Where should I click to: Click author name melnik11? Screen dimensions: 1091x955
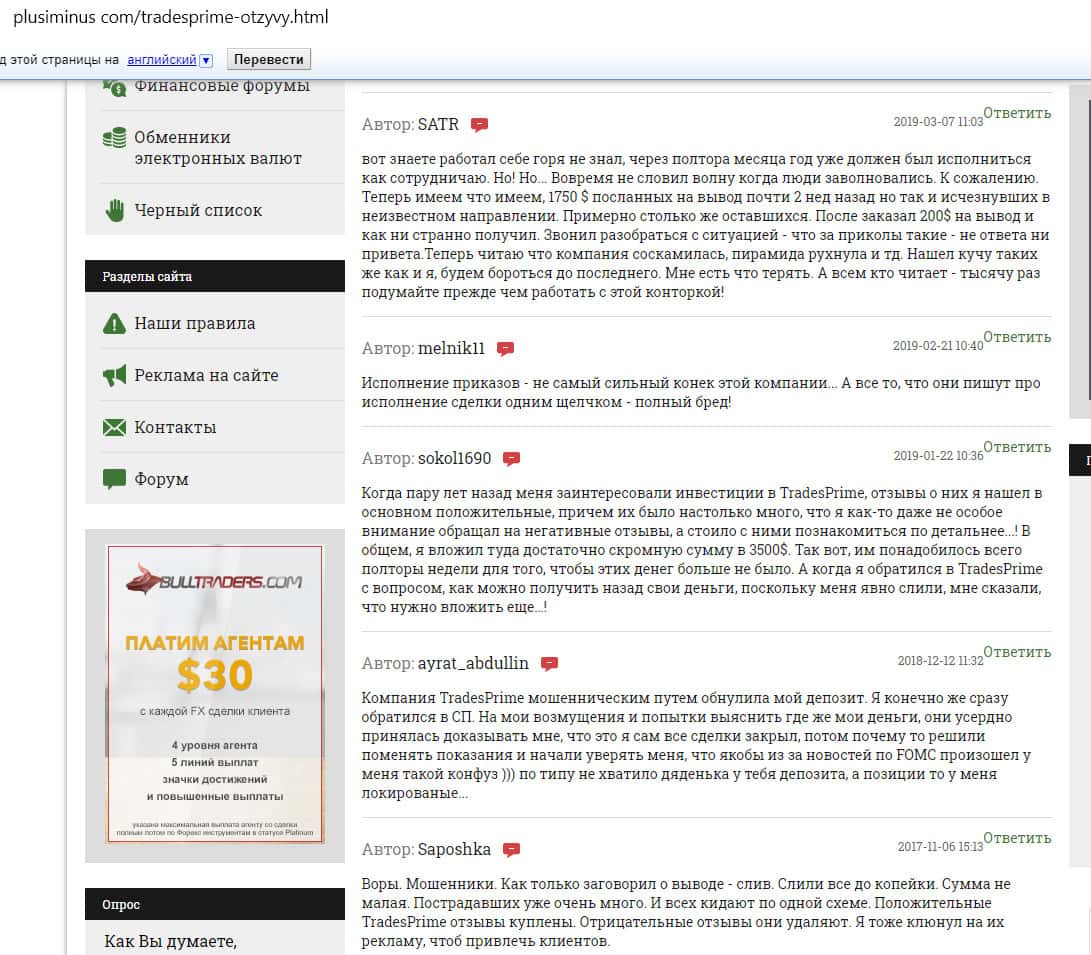tap(451, 348)
